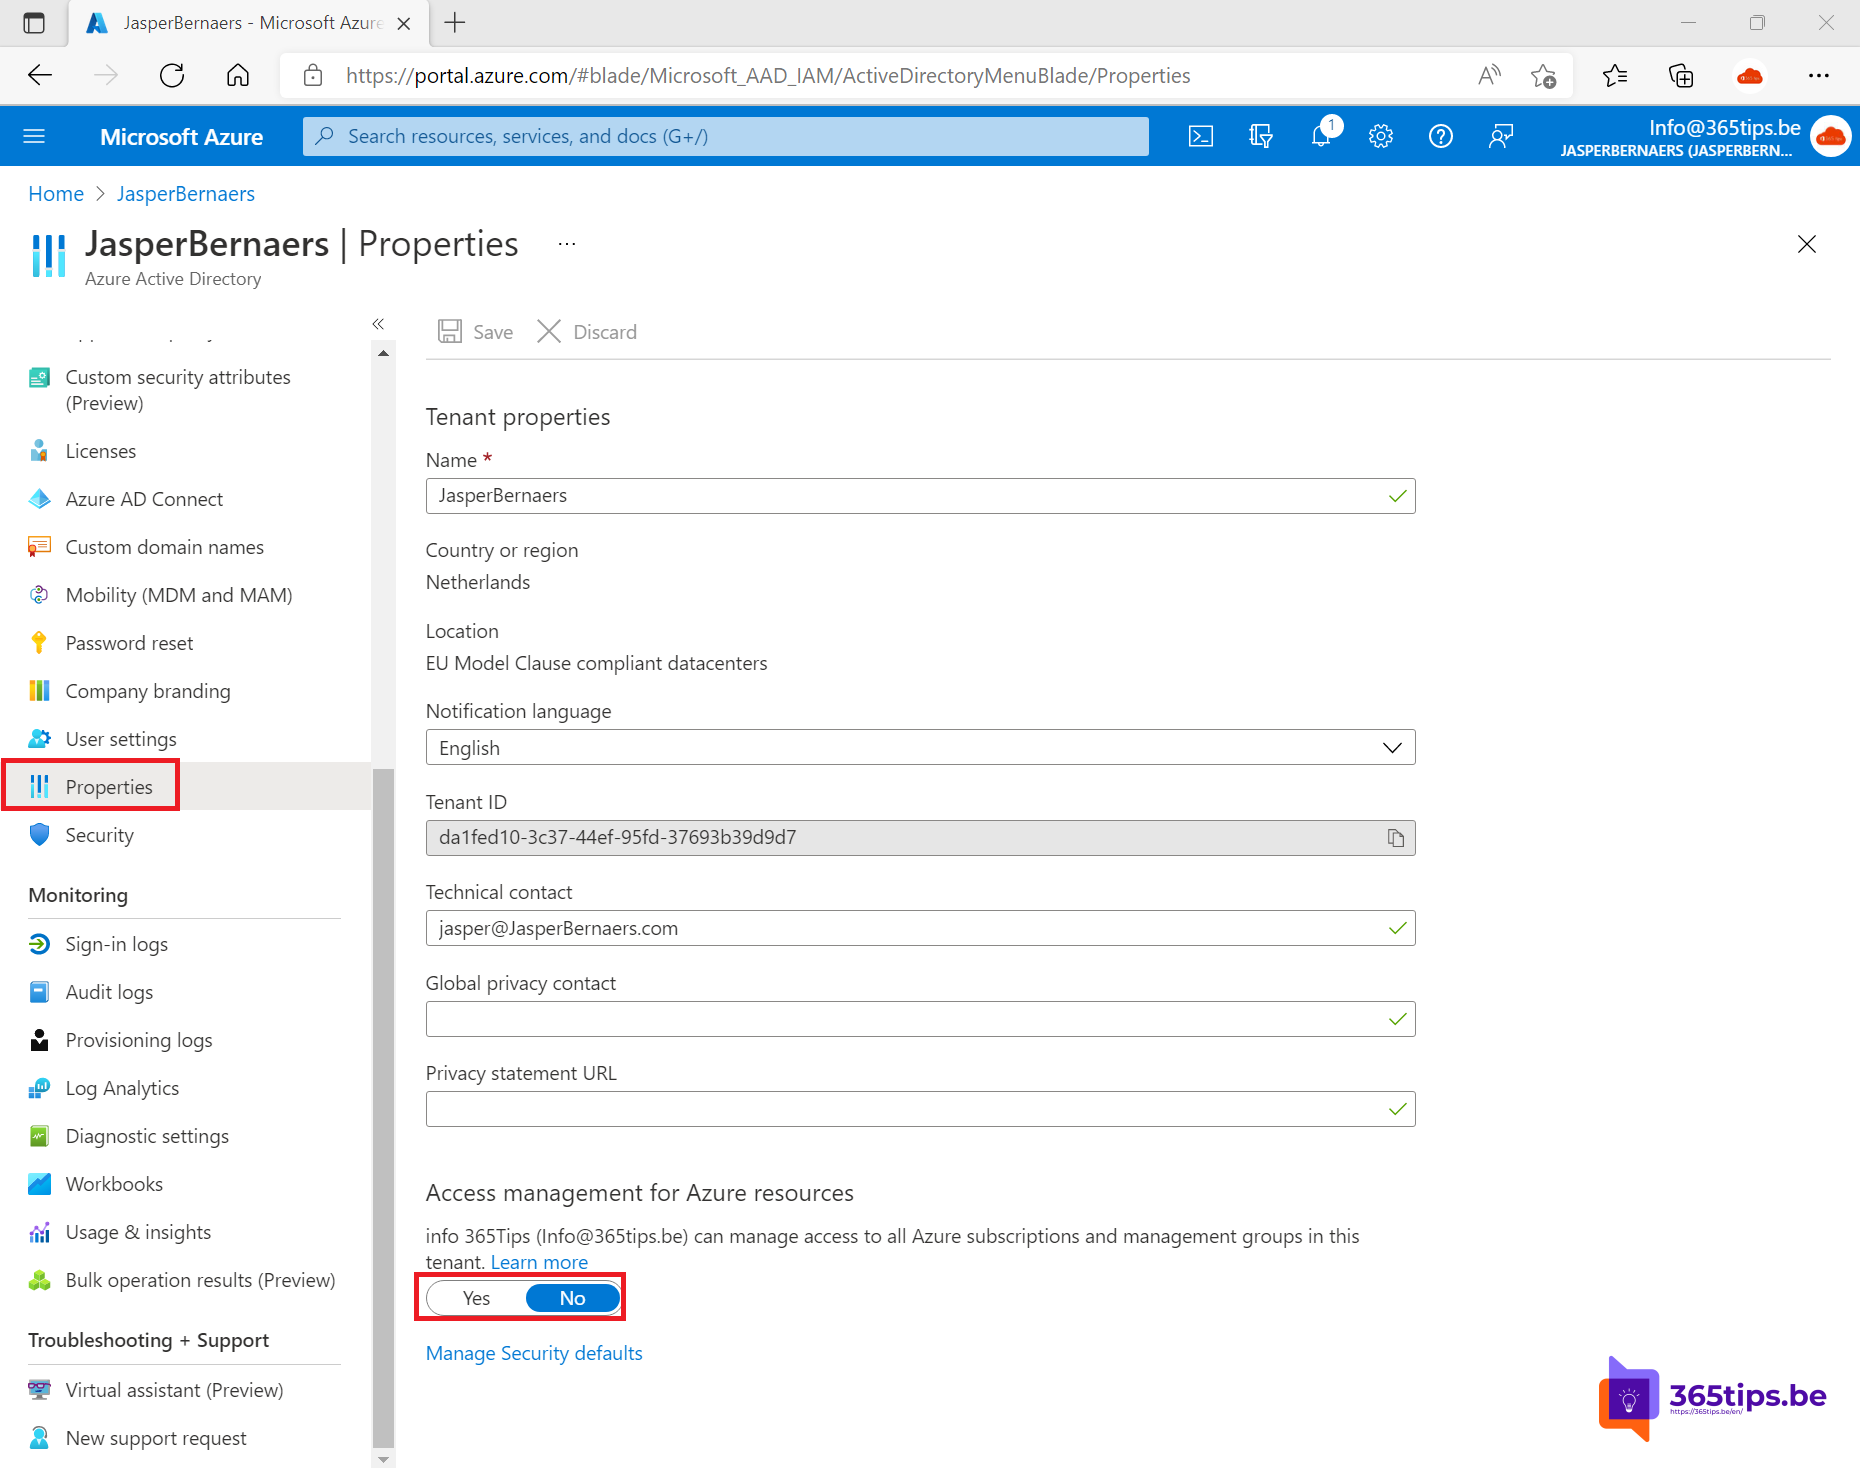Add page to favorites star
Screen dimensions: 1860x1468
pyautogui.click(x=1543, y=76)
